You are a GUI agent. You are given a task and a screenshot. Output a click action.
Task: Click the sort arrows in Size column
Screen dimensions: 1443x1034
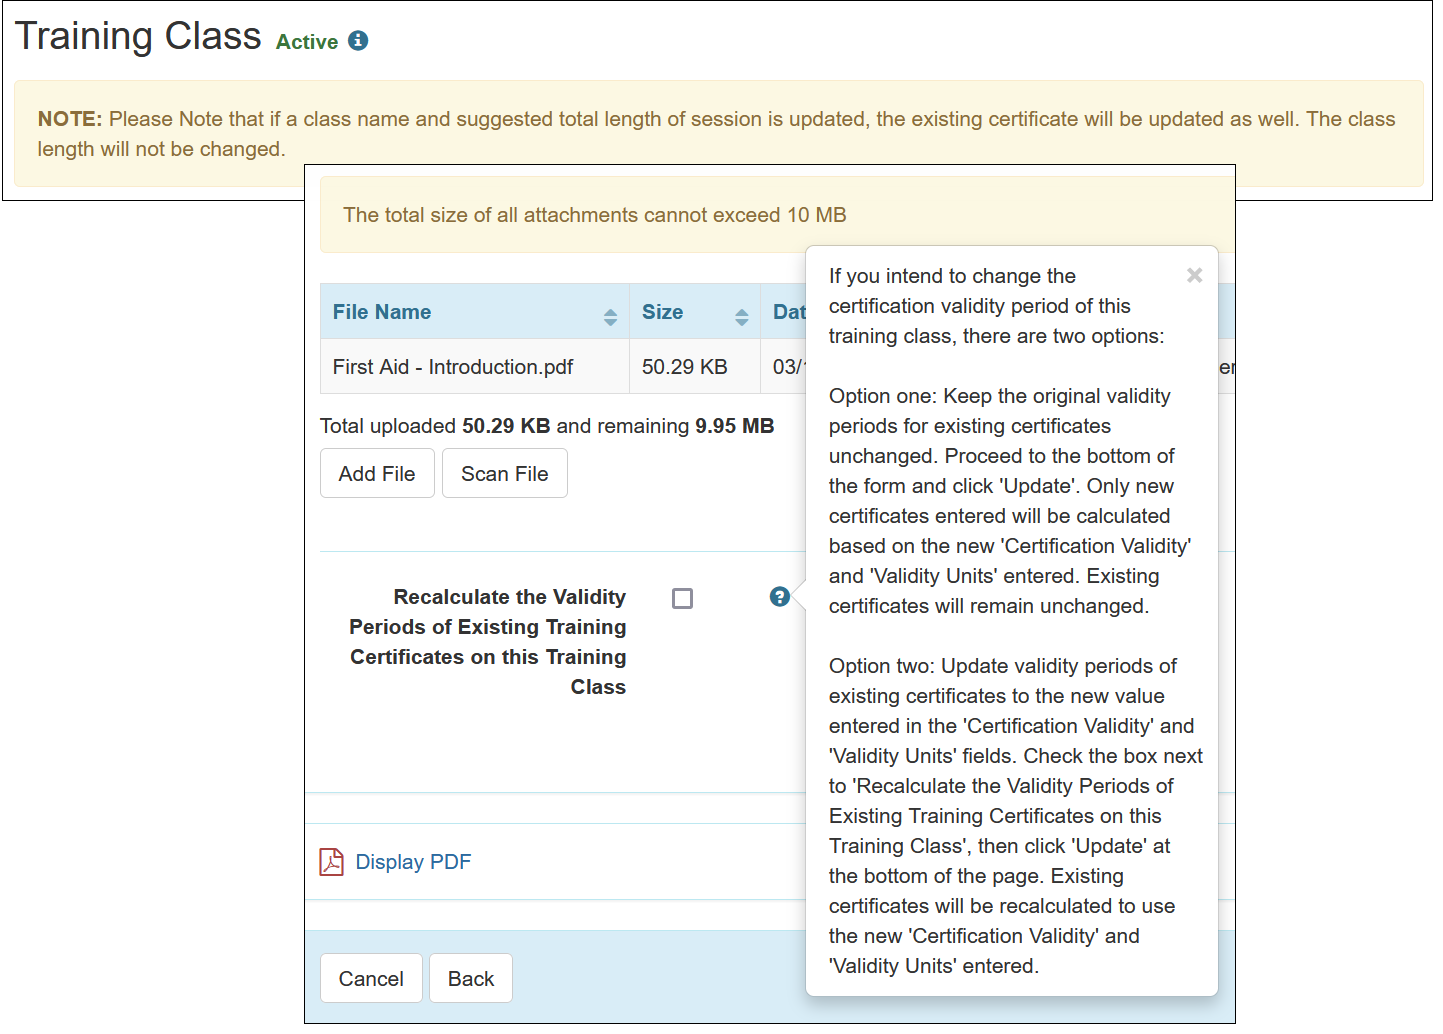[741, 317]
